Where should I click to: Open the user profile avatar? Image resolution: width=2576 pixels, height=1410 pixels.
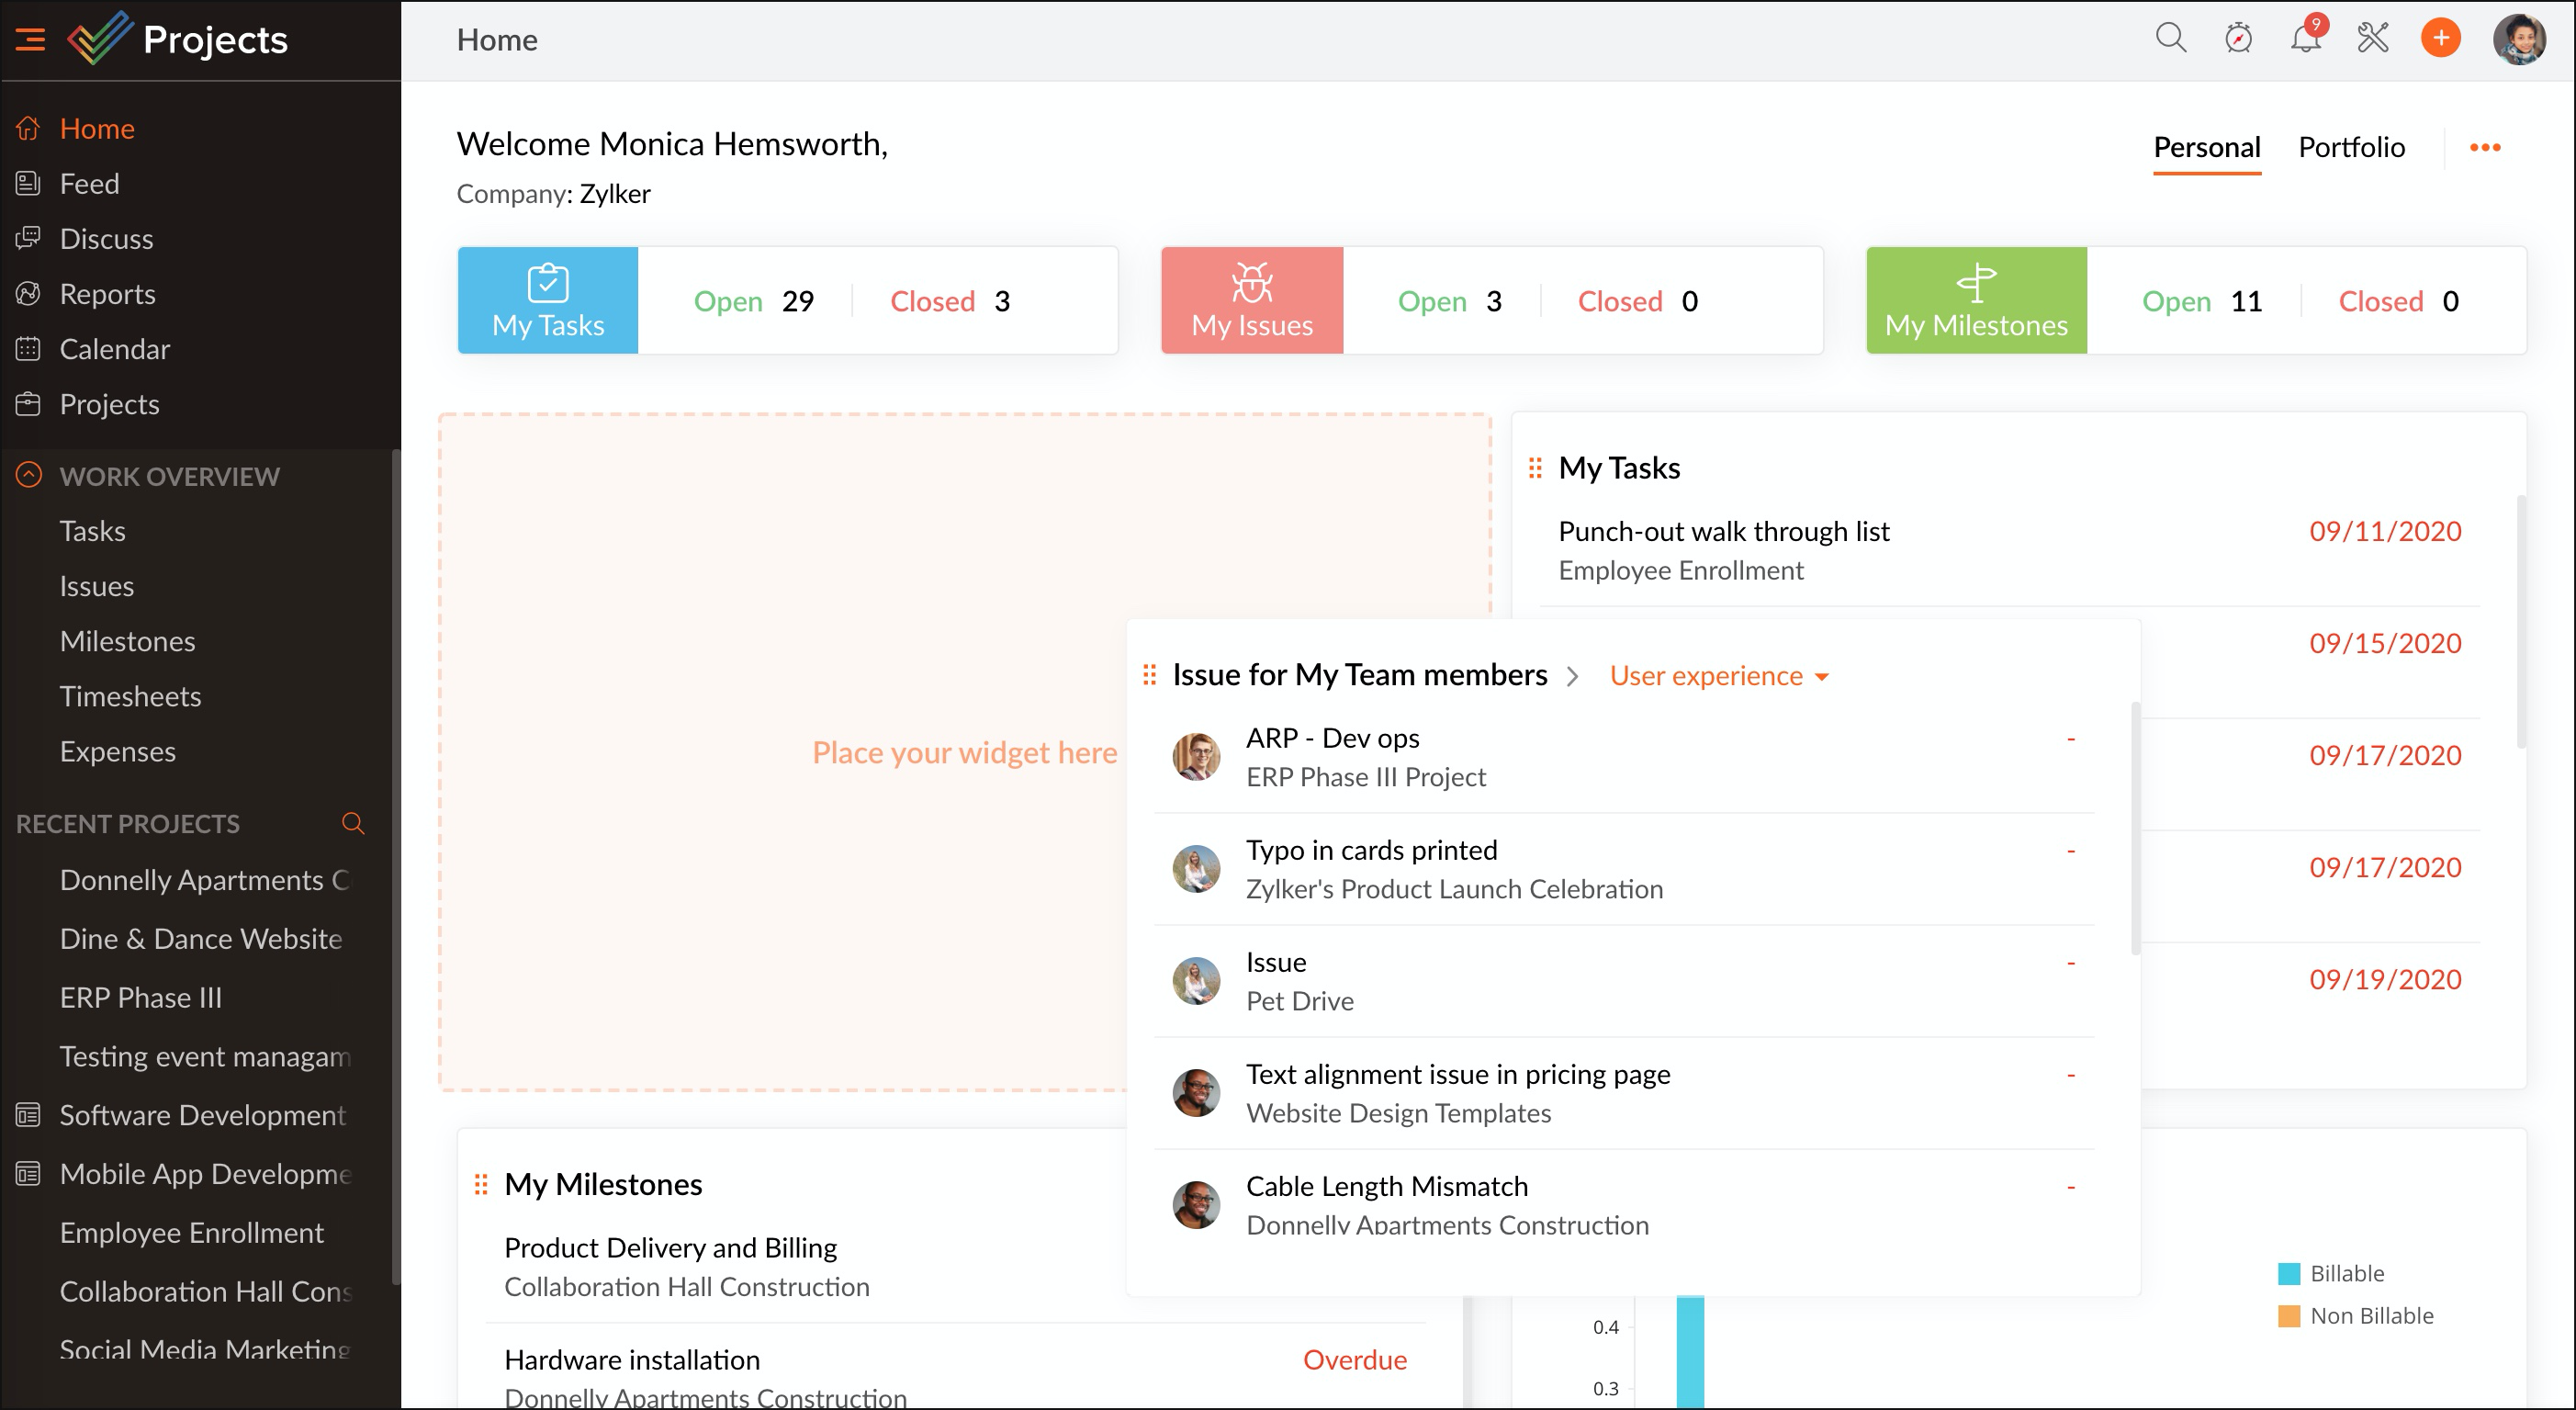coord(2518,39)
